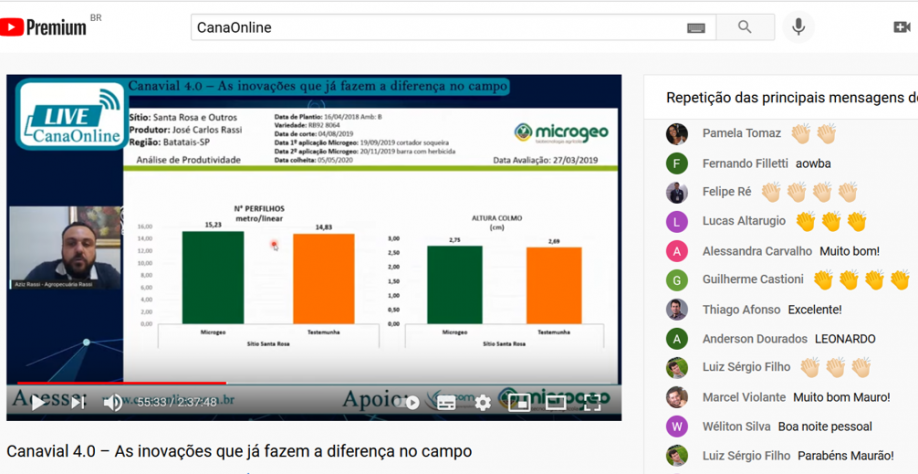
Task: Enable miniplayer mode
Action: point(519,402)
